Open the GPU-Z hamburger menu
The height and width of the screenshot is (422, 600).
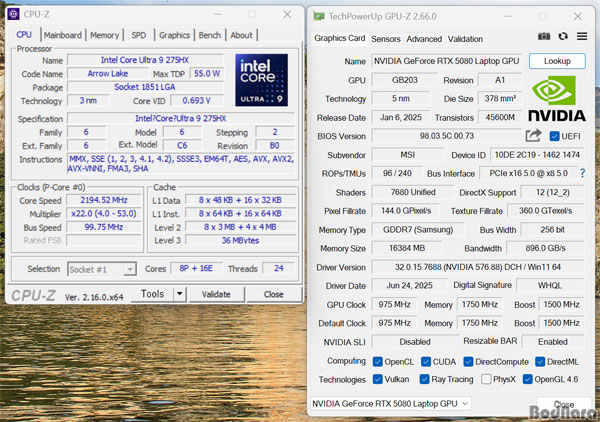click(582, 36)
